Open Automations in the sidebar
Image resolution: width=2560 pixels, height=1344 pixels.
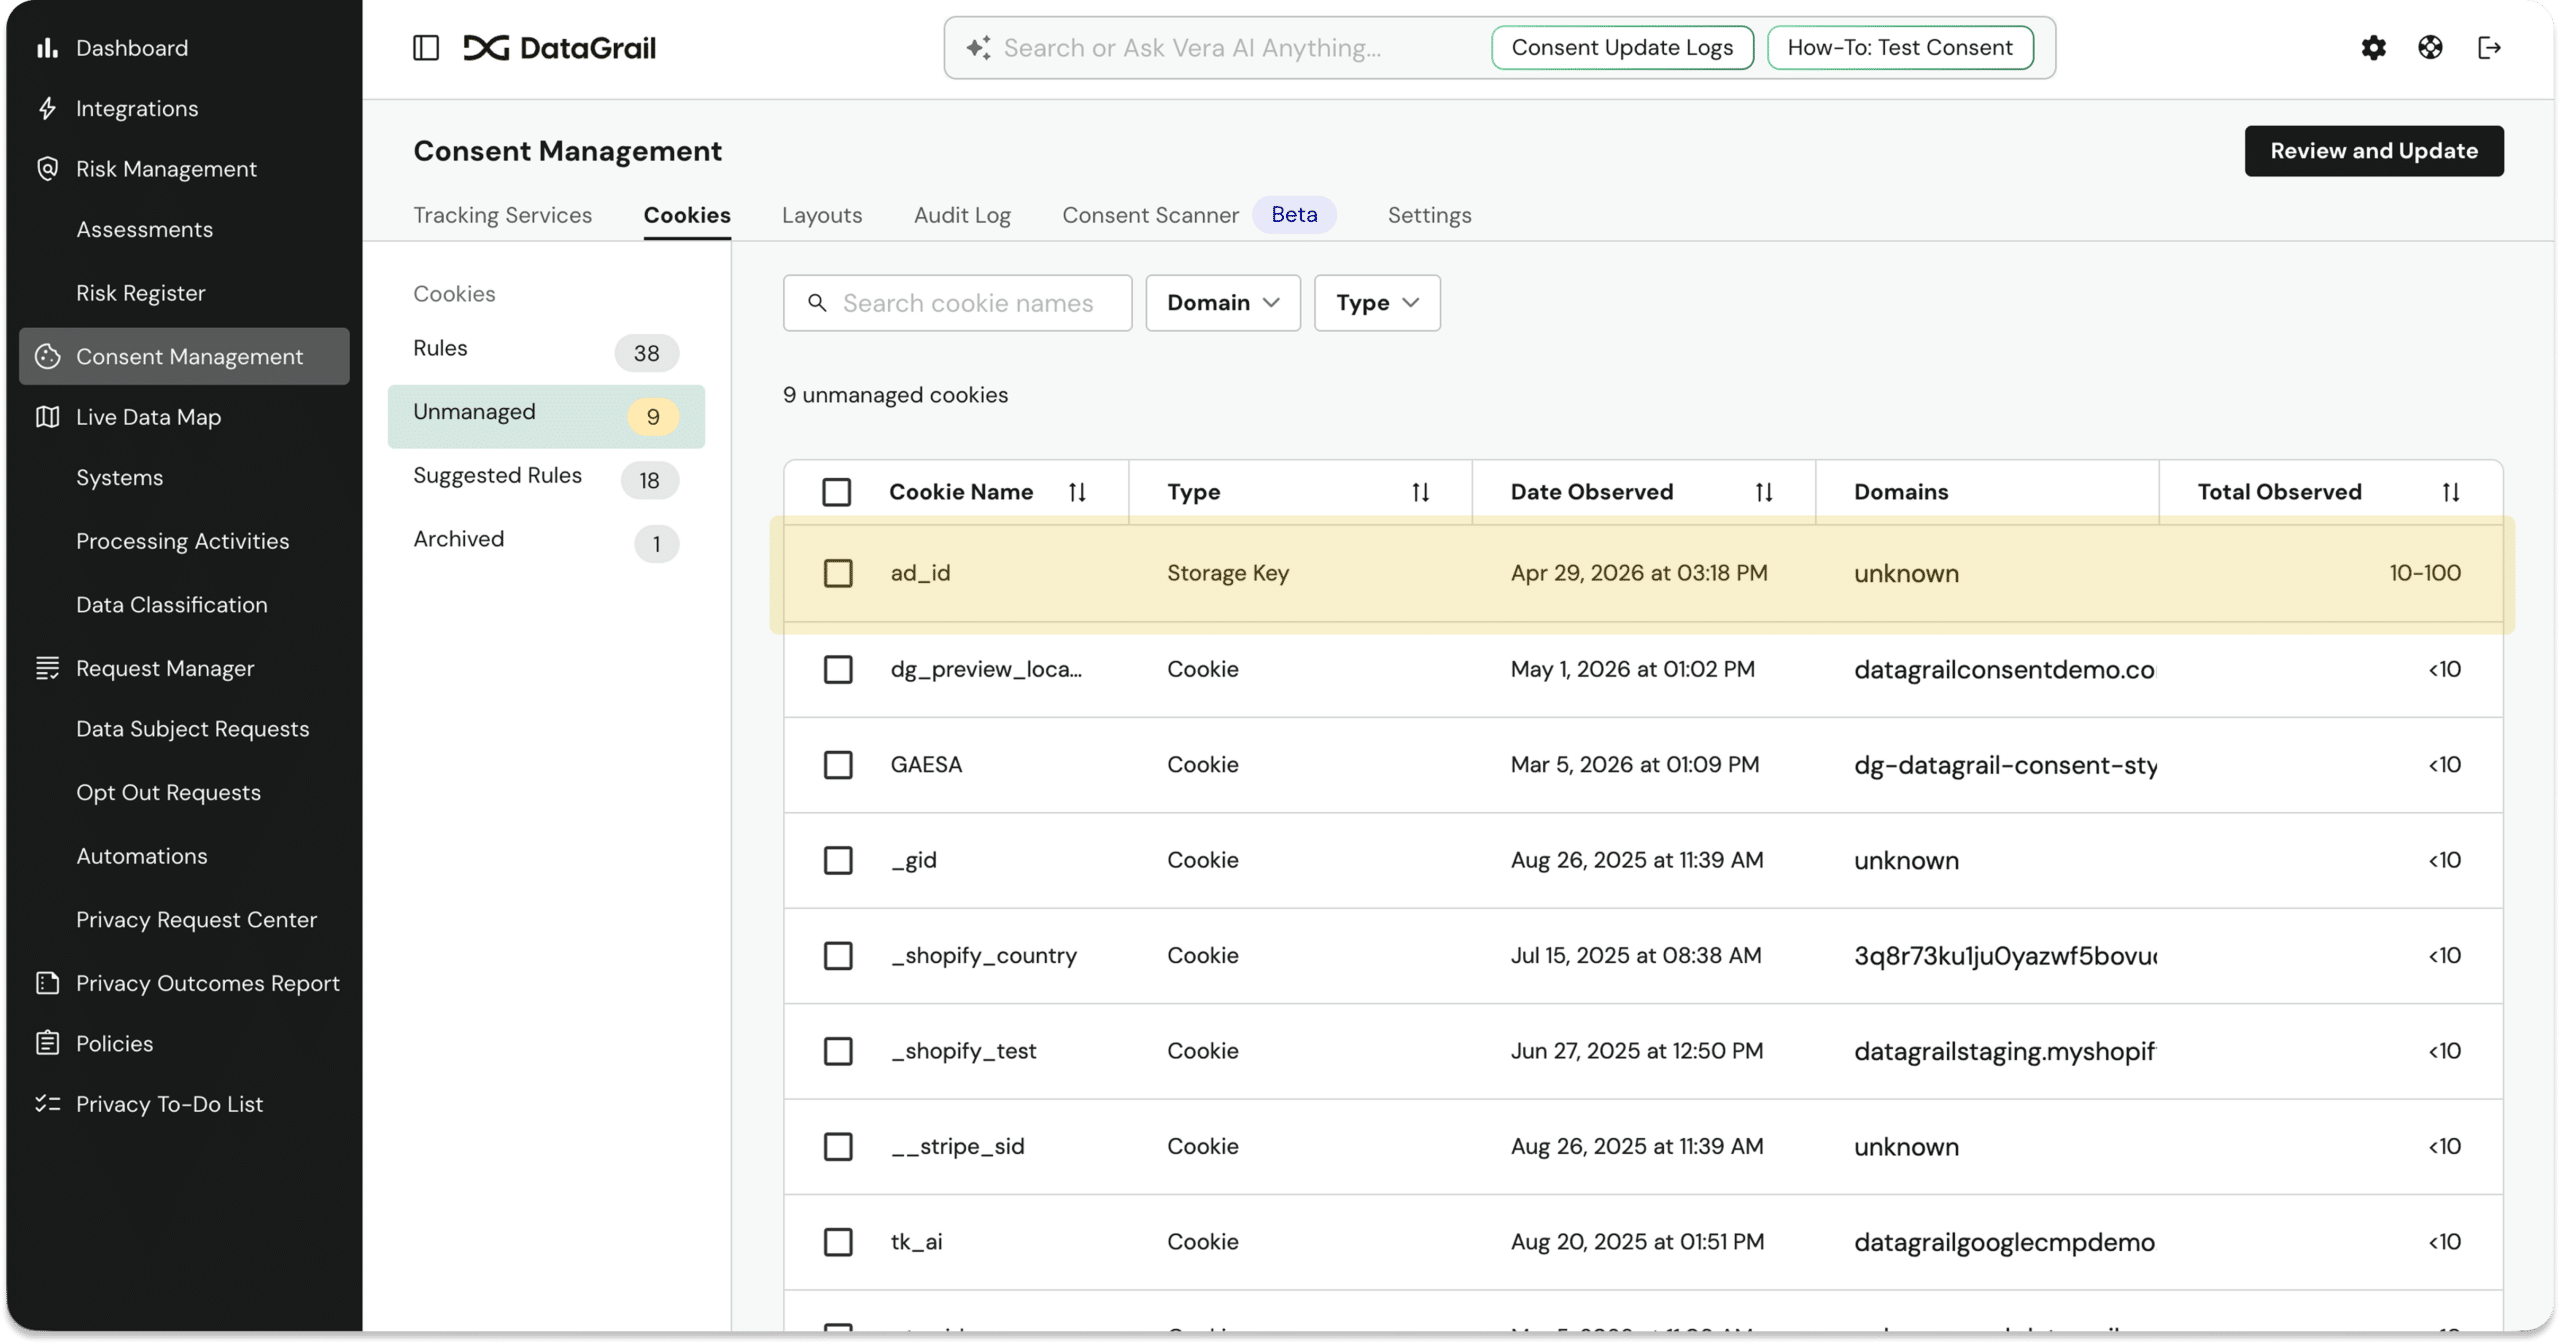pyautogui.click(x=142, y=856)
